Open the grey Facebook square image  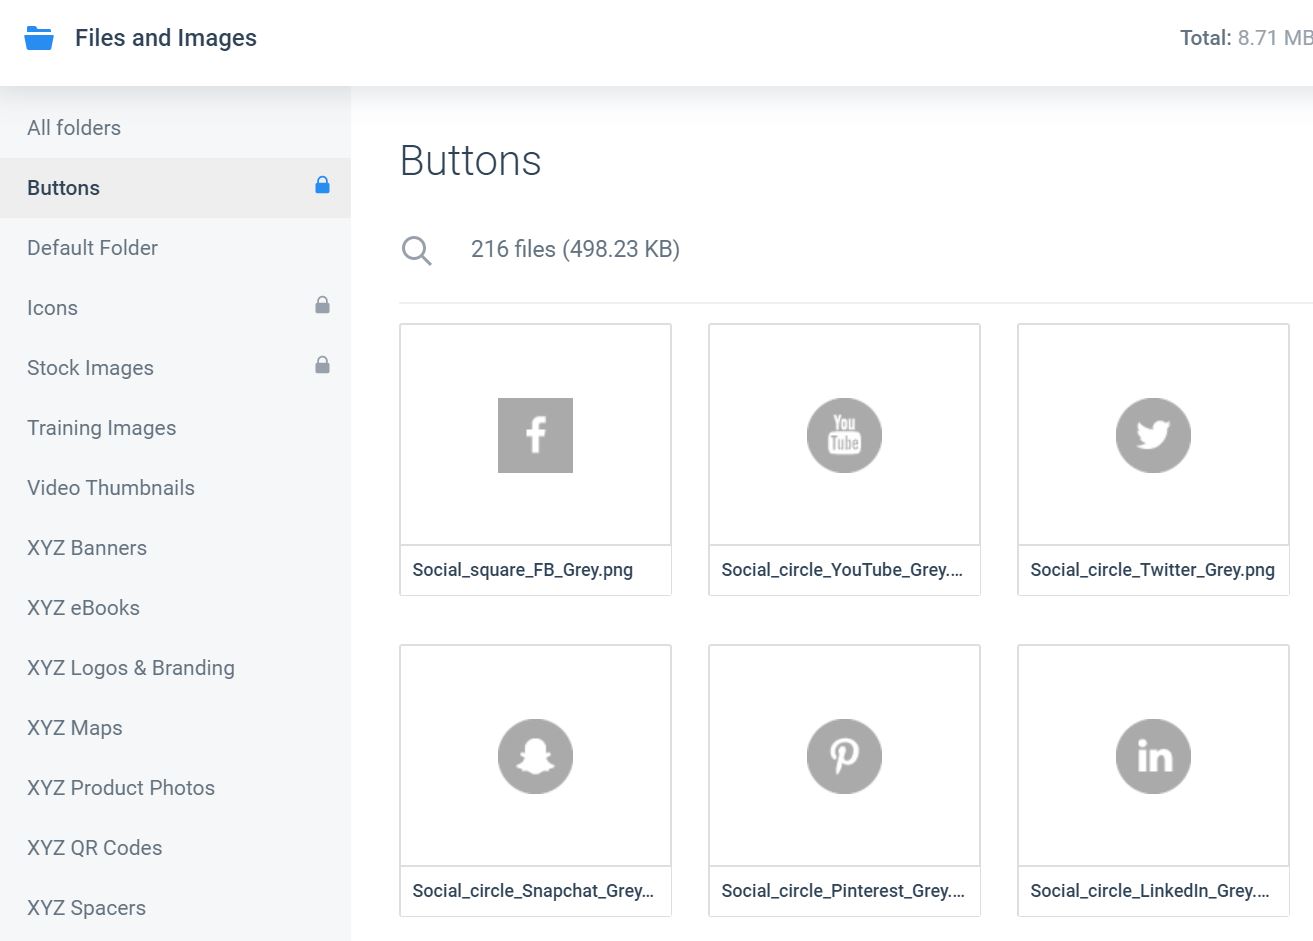click(x=535, y=435)
